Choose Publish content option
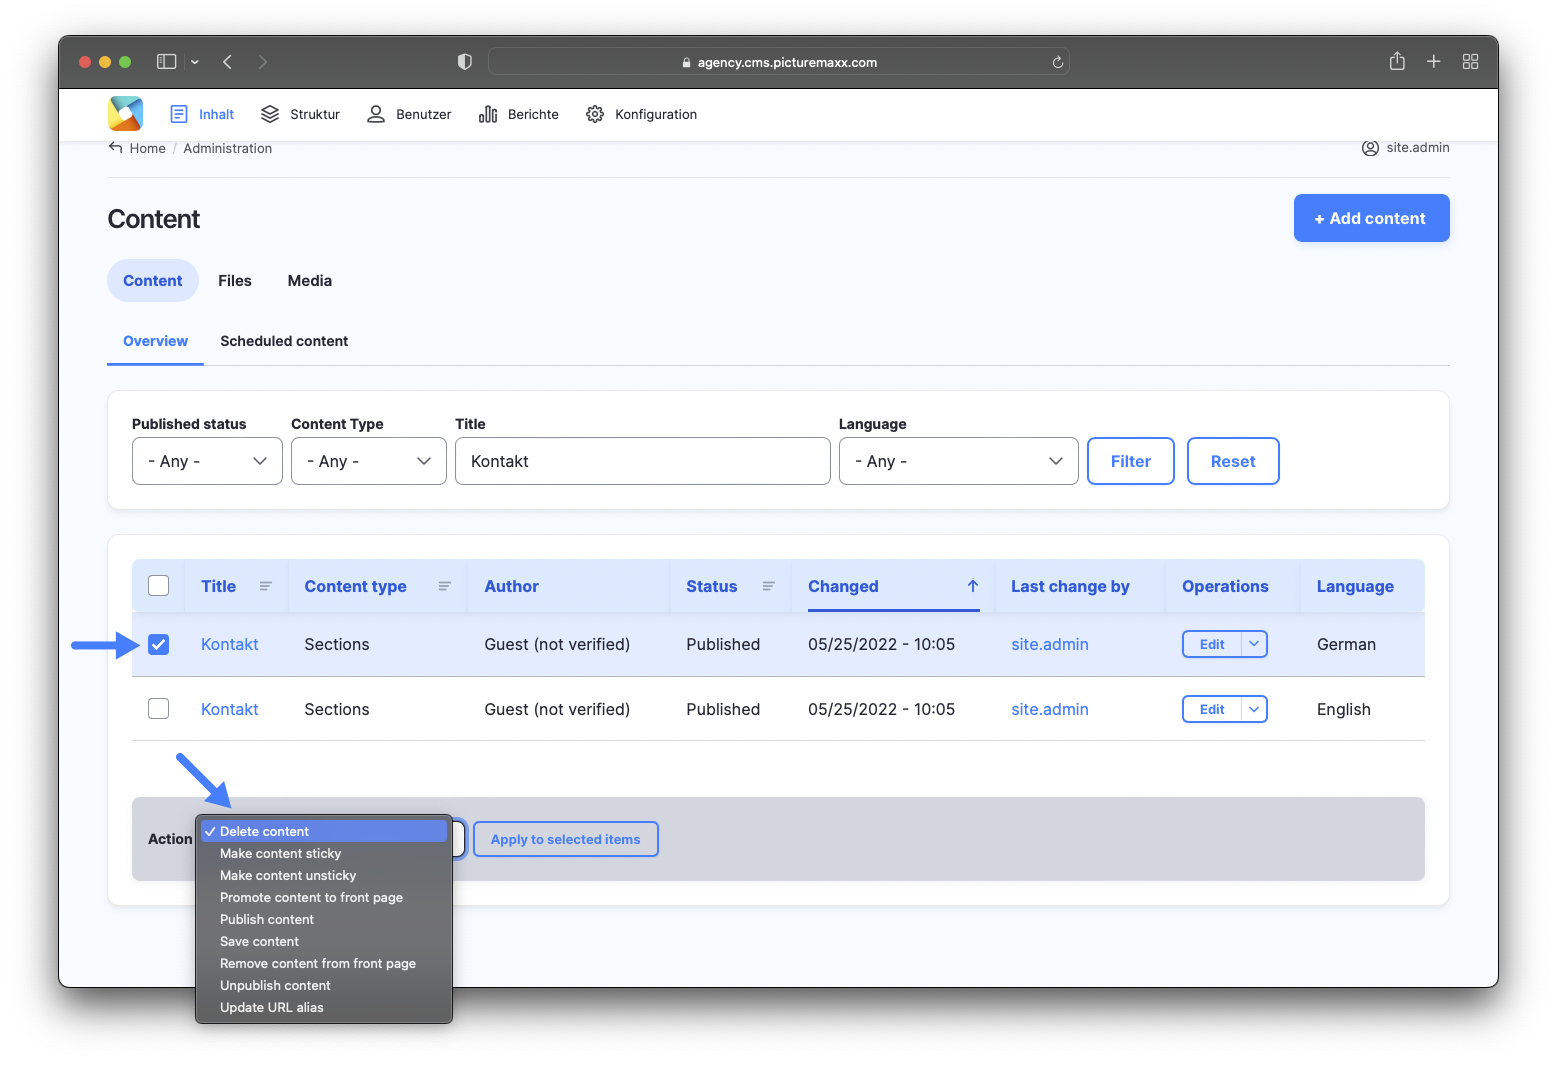1559x1082 pixels. (x=324, y=919)
